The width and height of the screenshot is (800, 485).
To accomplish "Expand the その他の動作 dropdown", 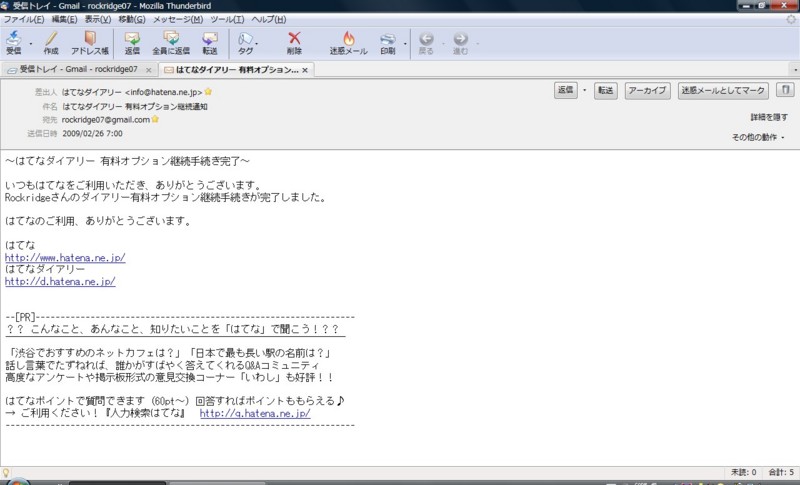I will (758, 137).
